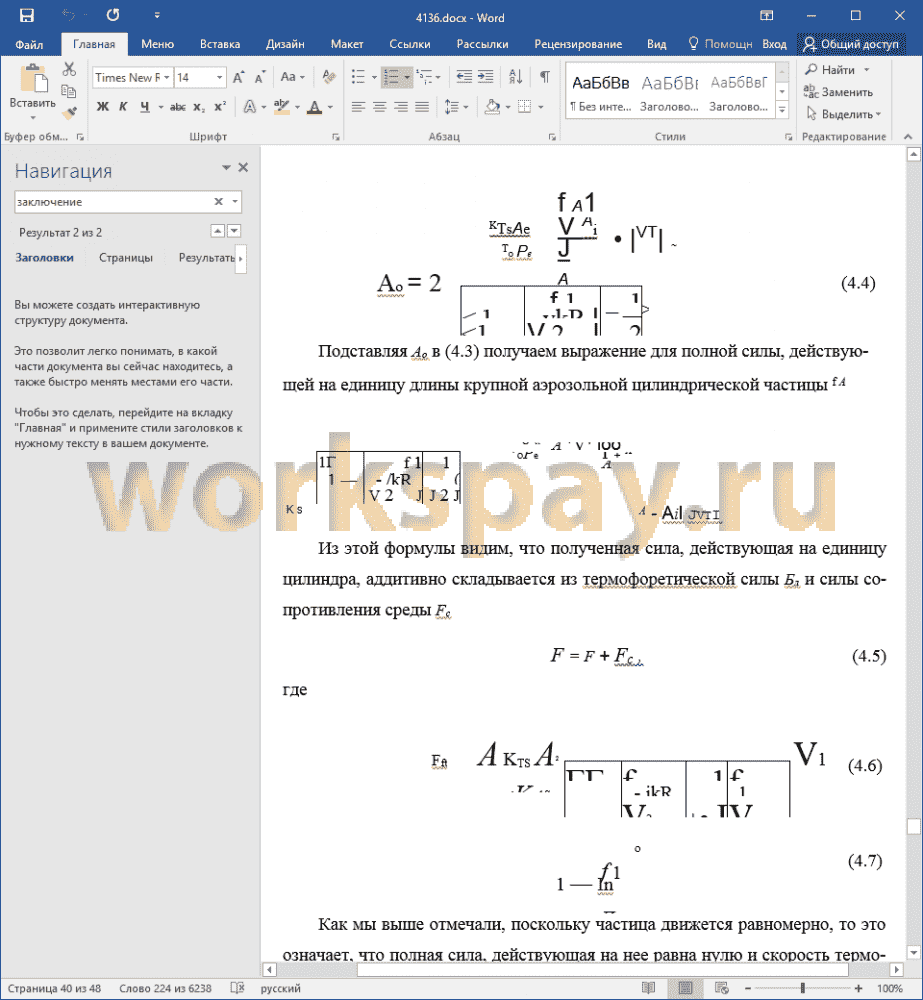Click the bulleted list icon
The height and width of the screenshot is (1000, 923).
pos(358,78)
